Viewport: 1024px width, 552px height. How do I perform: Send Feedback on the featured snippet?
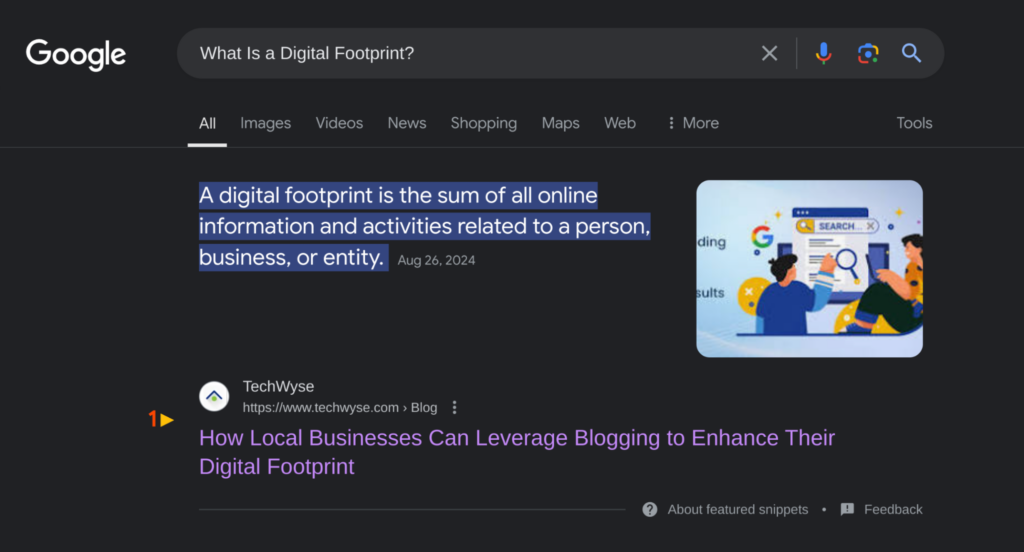pos(893,510)
